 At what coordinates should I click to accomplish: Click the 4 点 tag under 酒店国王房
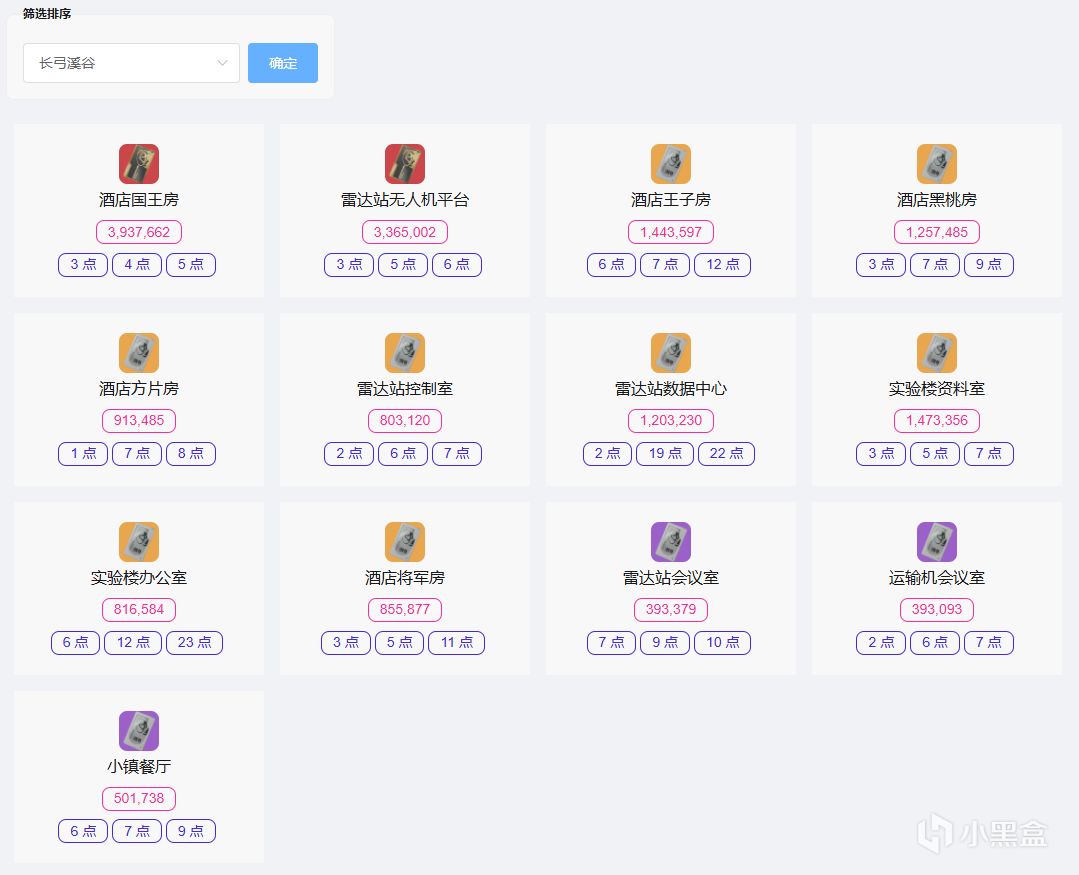(137, 265)
